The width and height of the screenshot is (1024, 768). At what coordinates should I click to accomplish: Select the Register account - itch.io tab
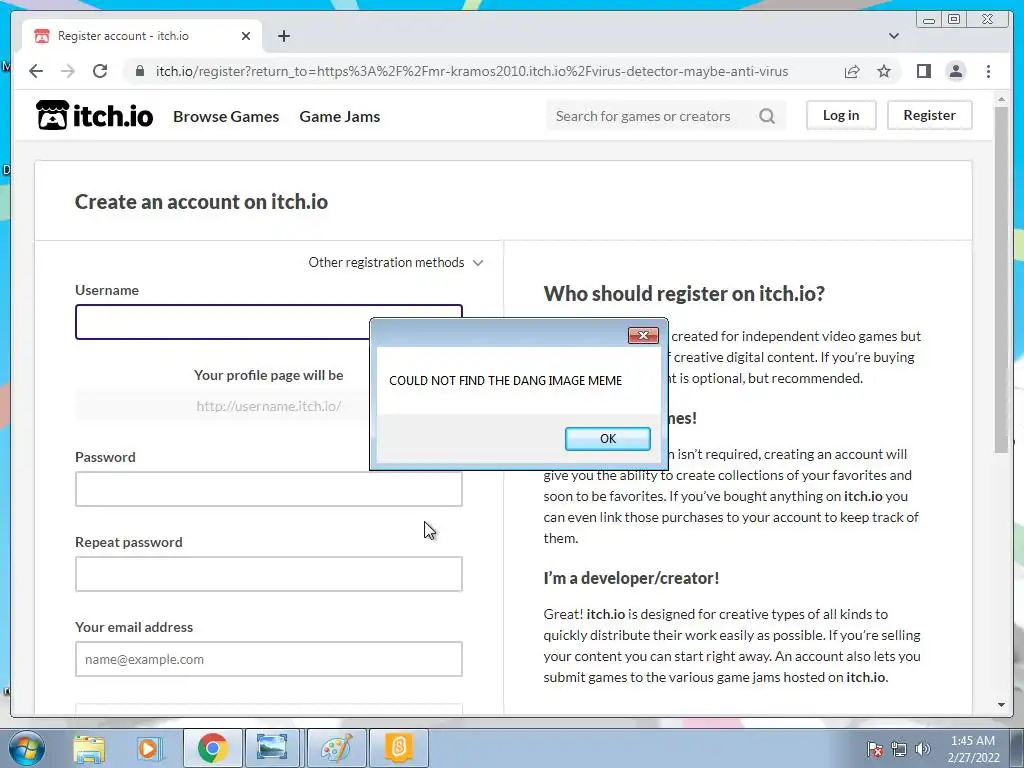tap(142, 36)
